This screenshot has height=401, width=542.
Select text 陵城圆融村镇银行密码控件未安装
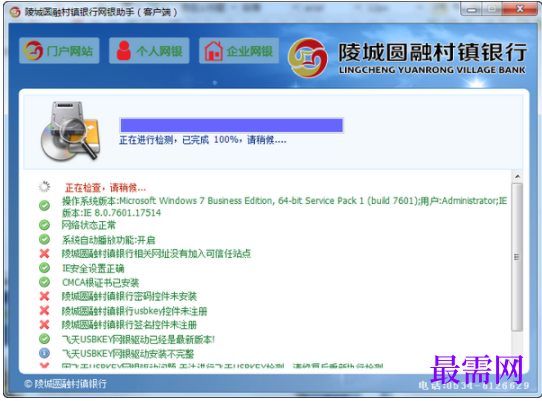tap(129, 297)
